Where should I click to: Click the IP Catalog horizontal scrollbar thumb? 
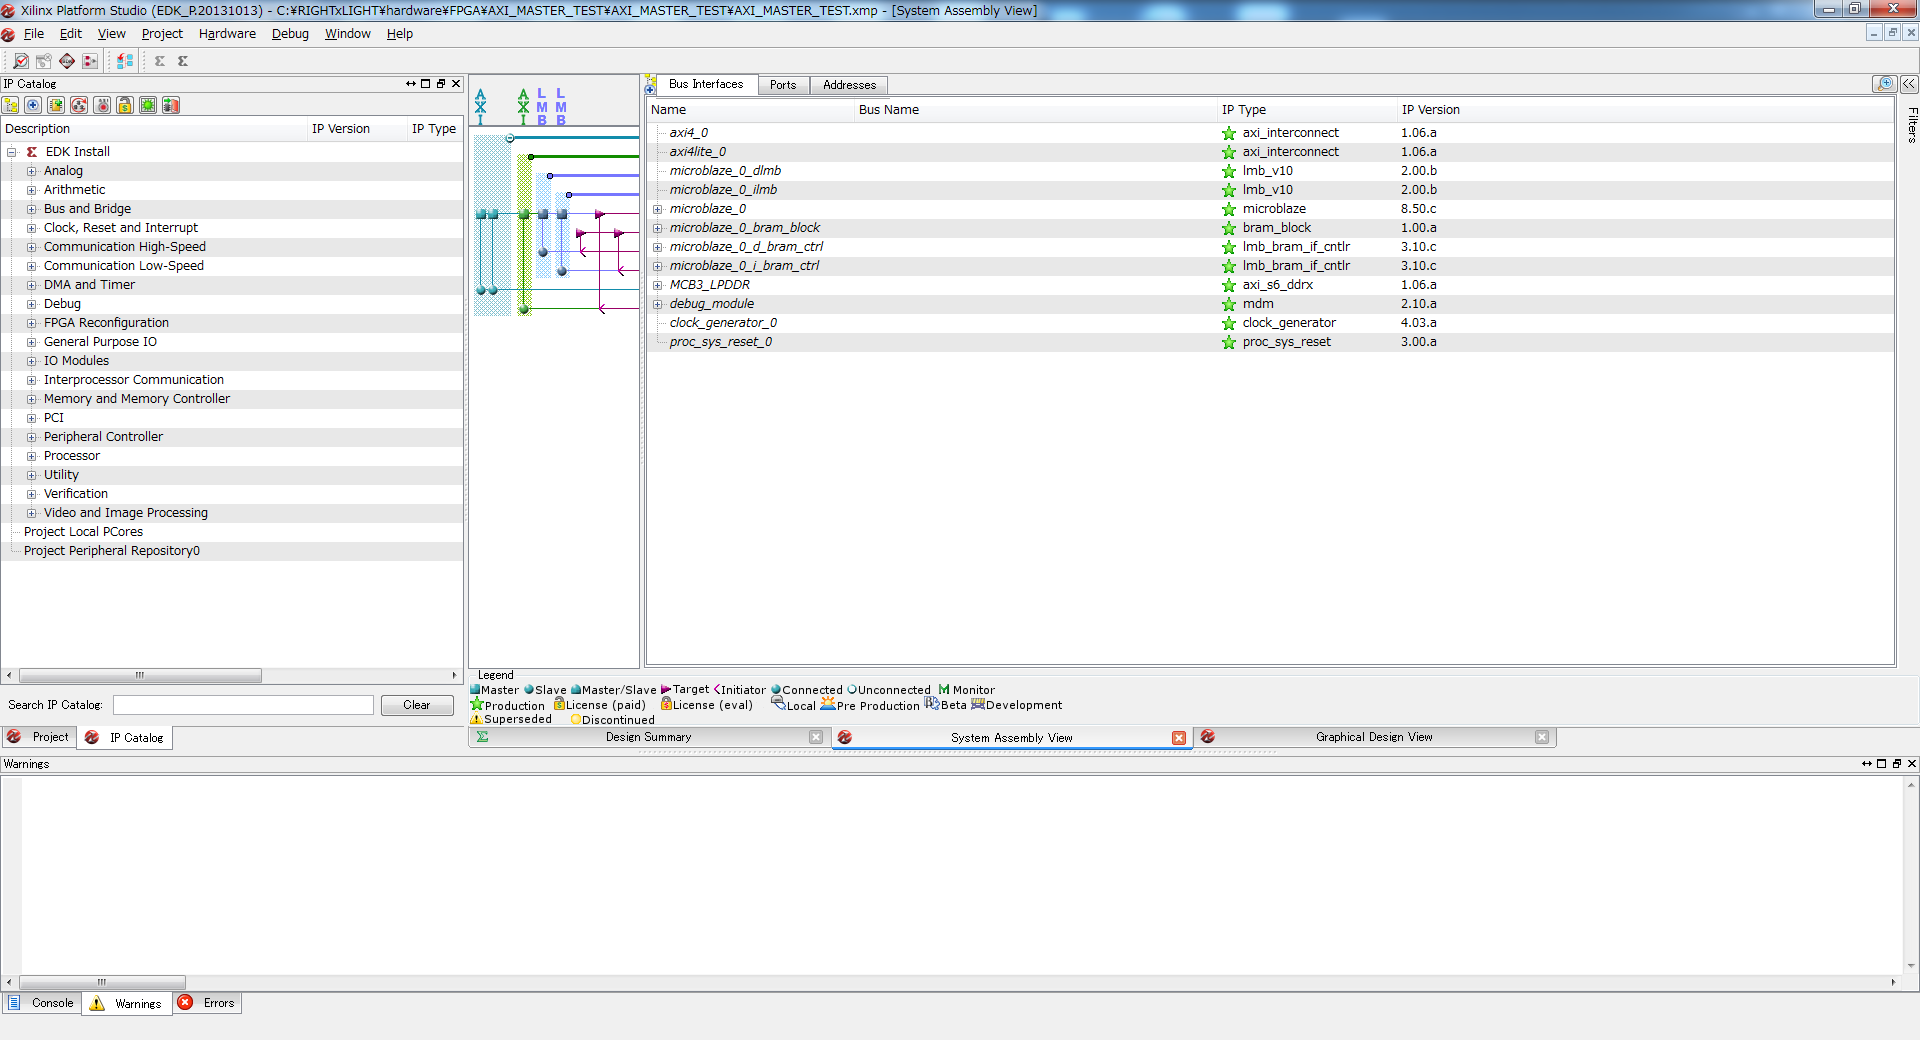click(140, 675)
